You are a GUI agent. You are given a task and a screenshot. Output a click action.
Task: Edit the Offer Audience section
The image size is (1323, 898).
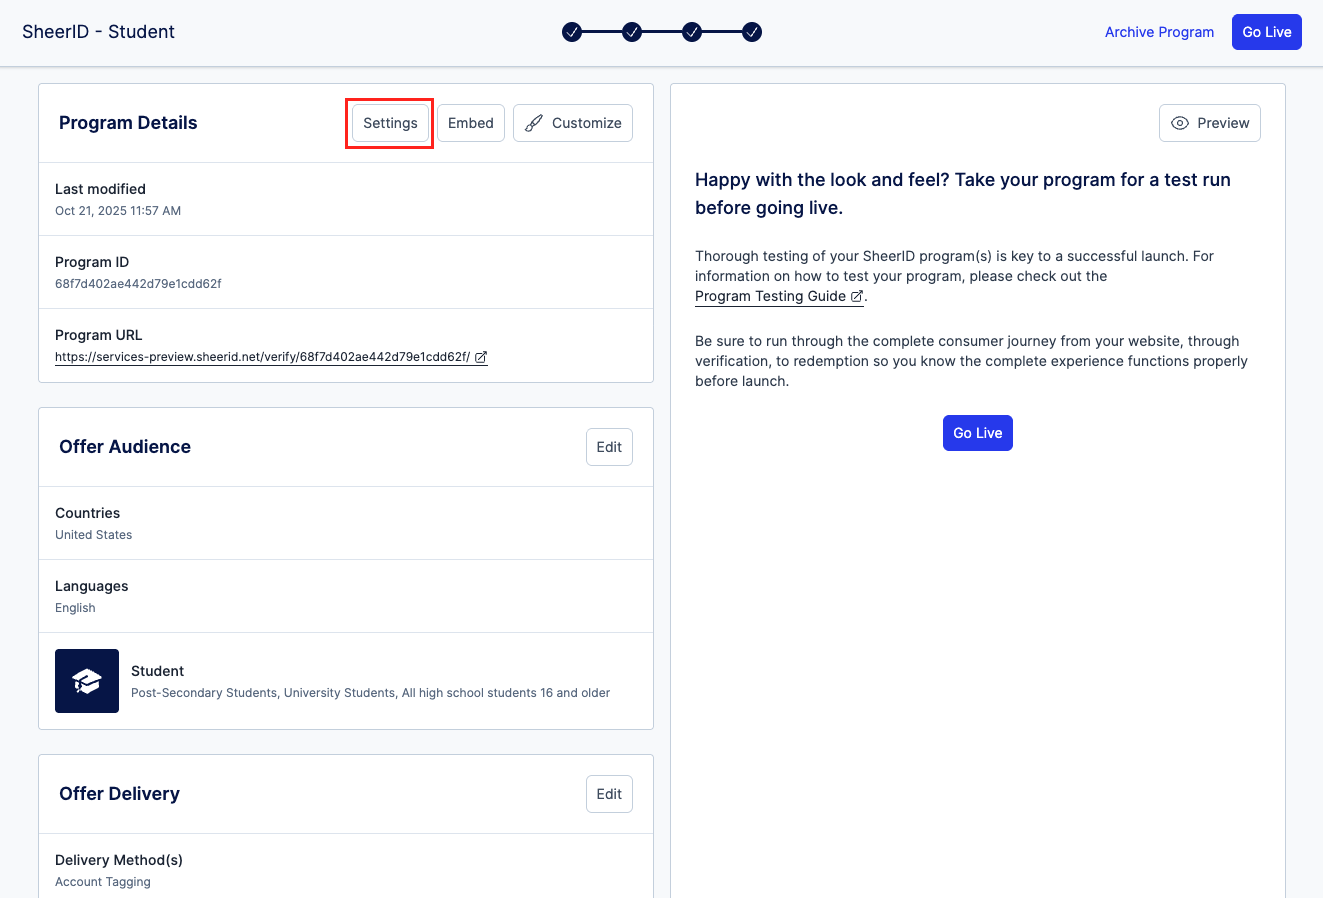pyautogui.click(x=609, y=447)
